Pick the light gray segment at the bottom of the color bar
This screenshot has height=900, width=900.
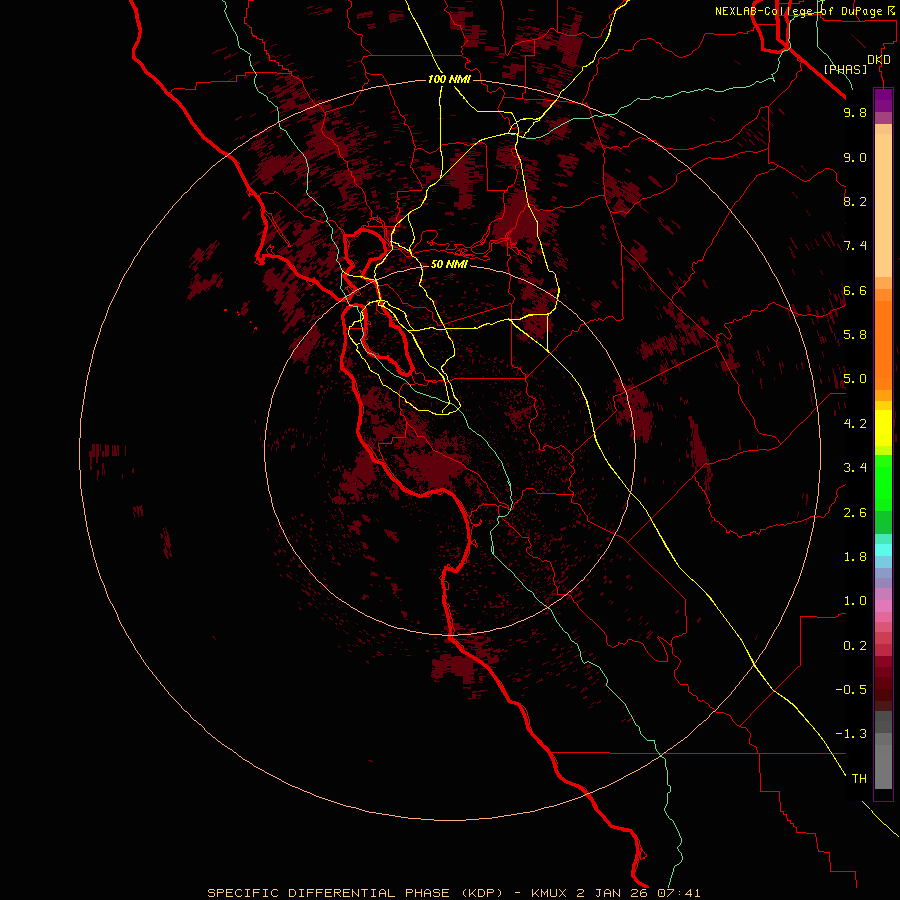883,766
